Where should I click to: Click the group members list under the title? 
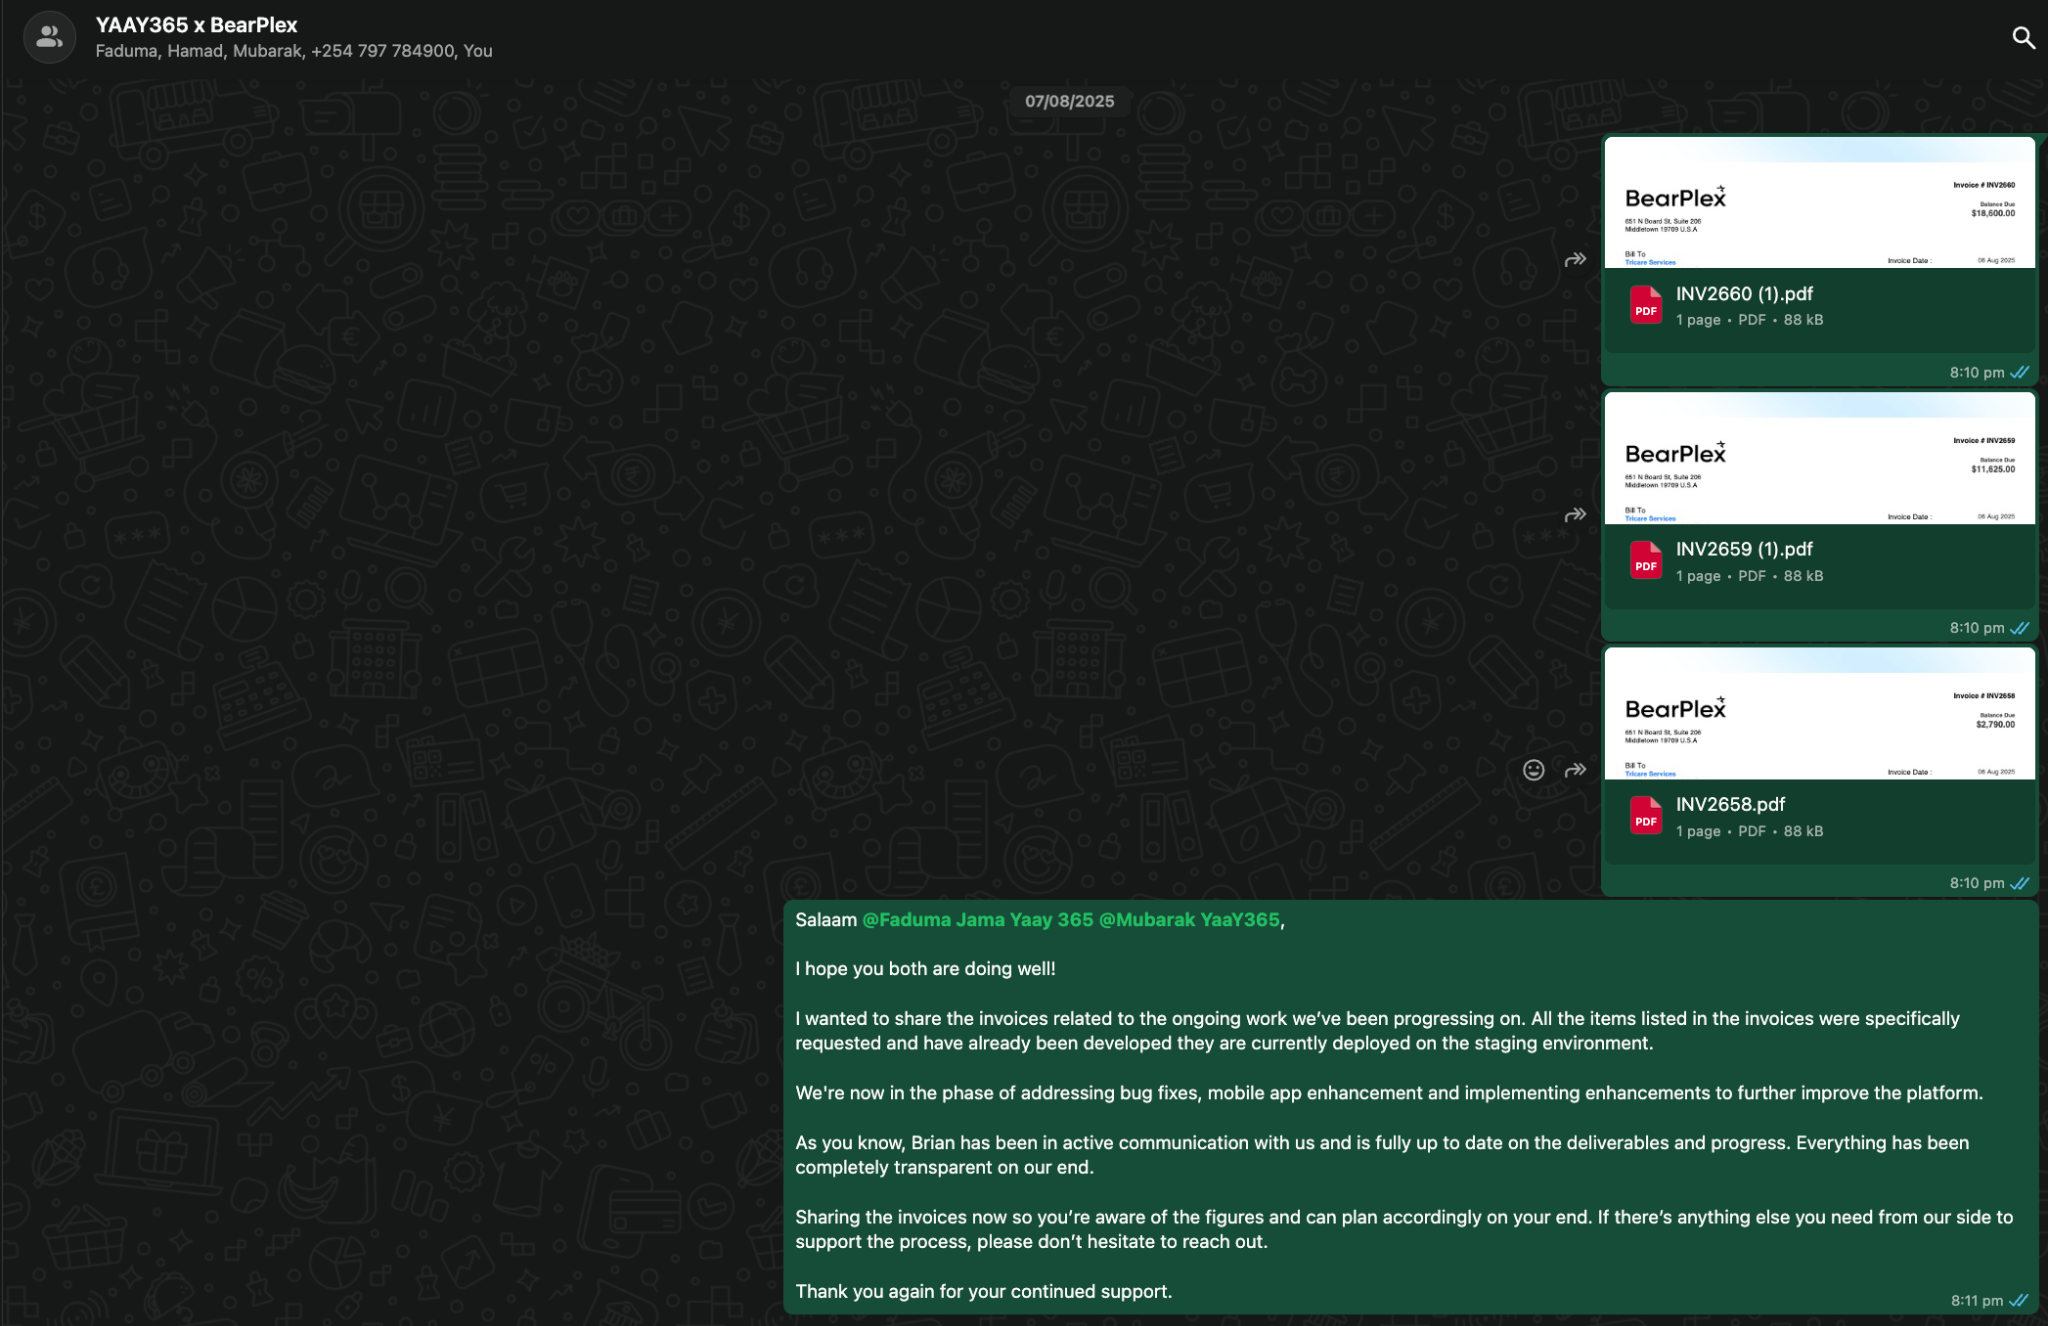pos(294,51)
